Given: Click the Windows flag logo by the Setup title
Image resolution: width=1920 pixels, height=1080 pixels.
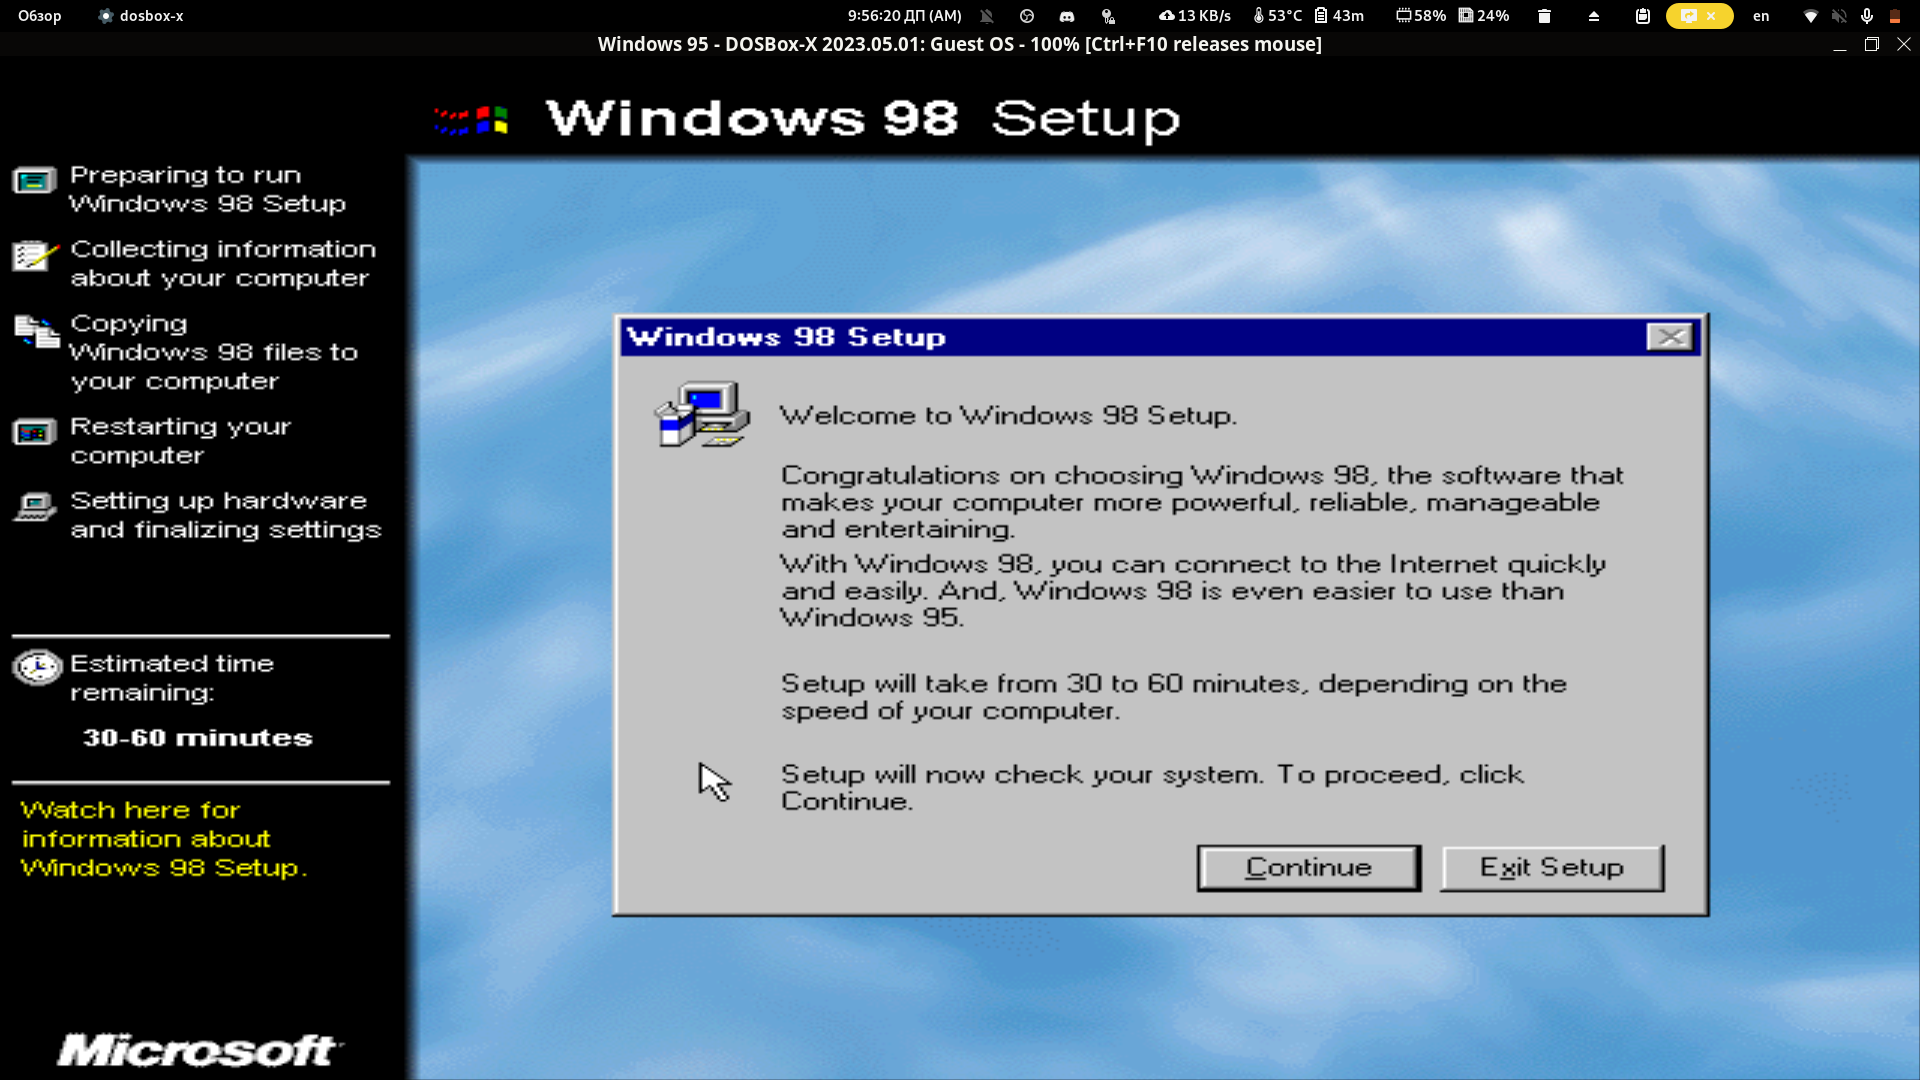Looking at the screenshot, I should pos(472,120).
